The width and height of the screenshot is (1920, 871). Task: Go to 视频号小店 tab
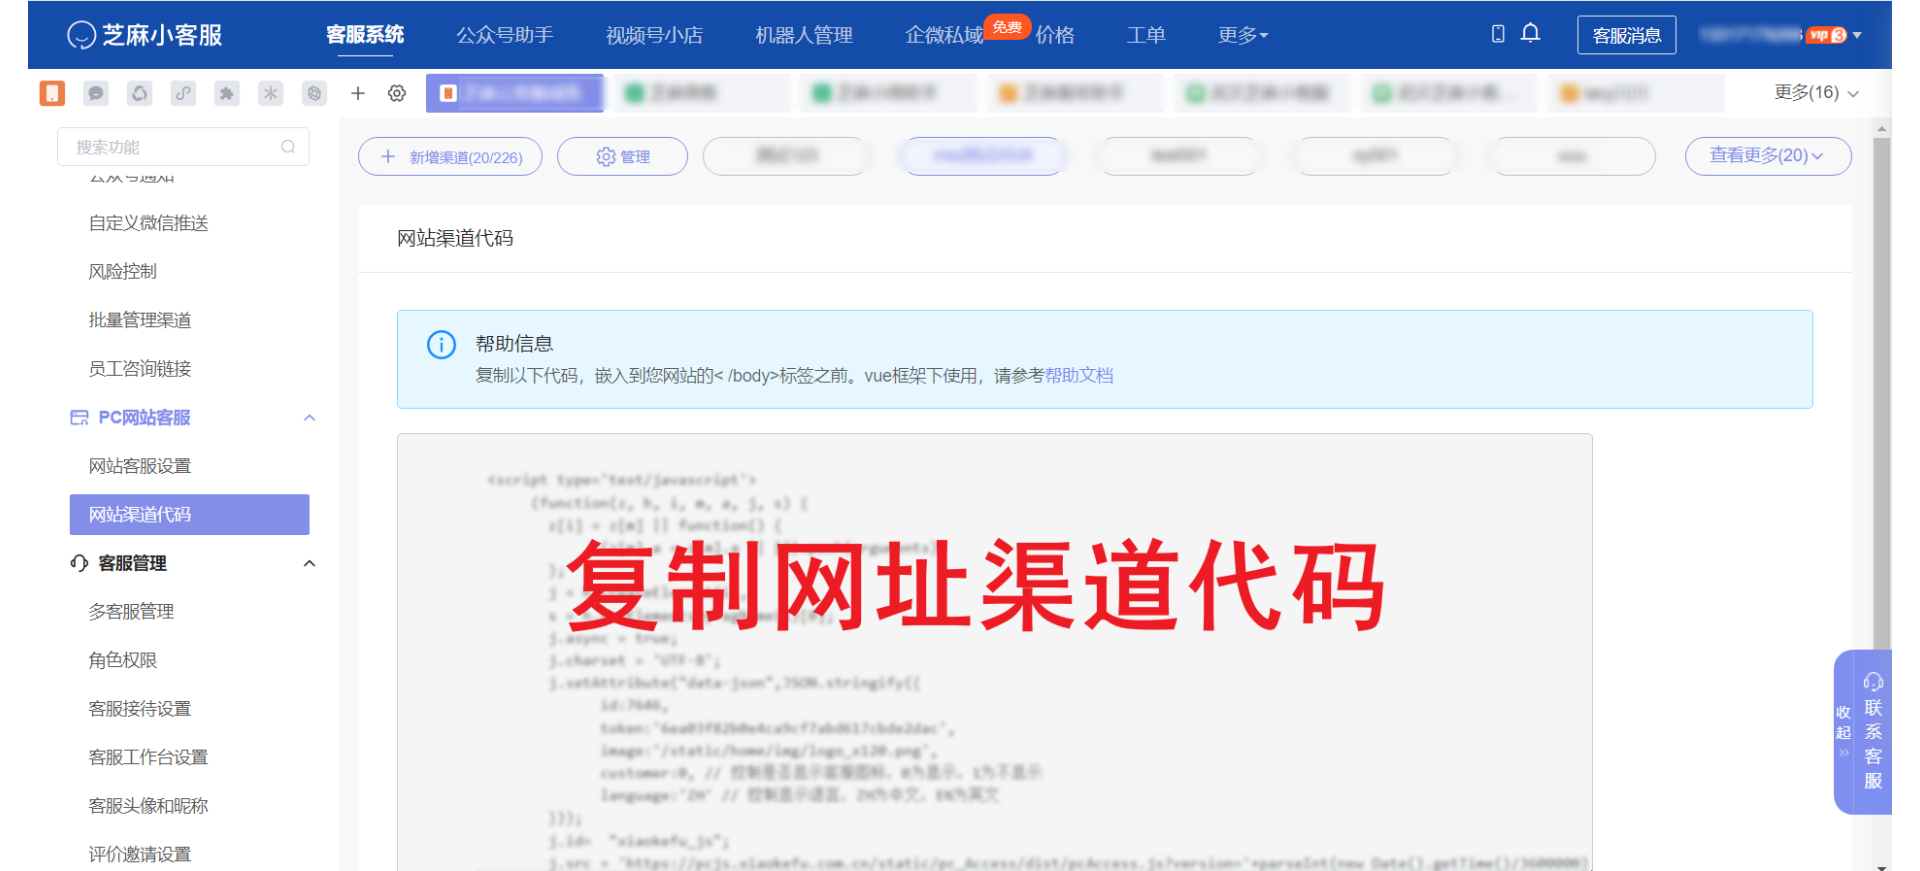click(654, 35)
